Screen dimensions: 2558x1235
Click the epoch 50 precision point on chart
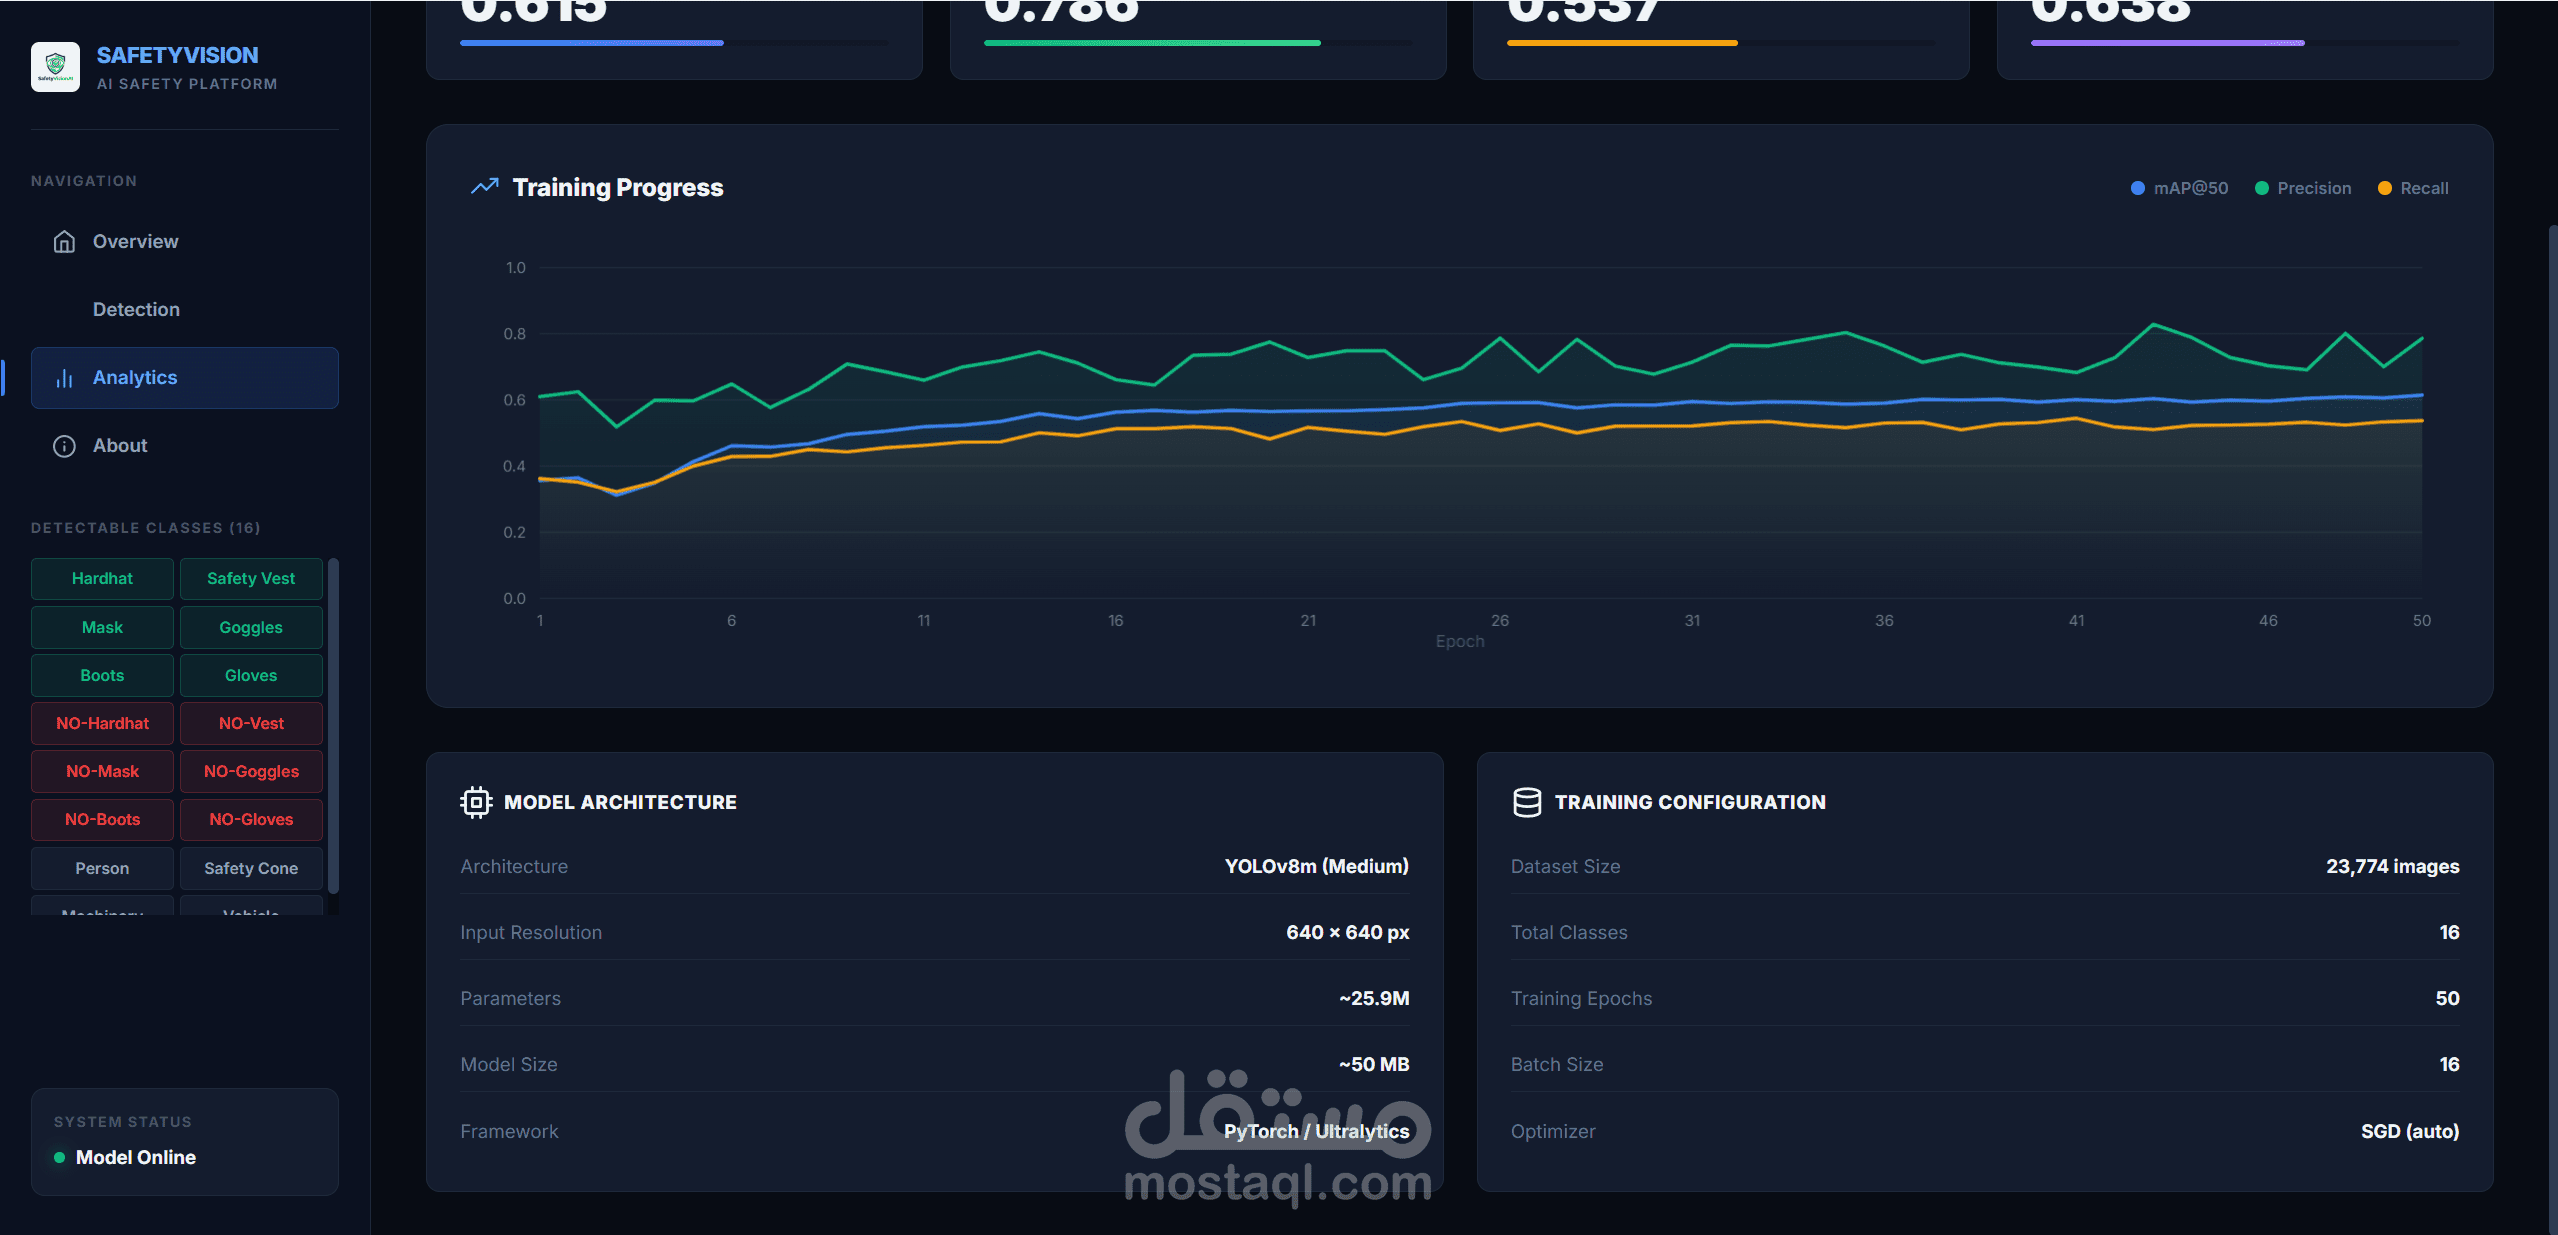tap(2421, 339)
